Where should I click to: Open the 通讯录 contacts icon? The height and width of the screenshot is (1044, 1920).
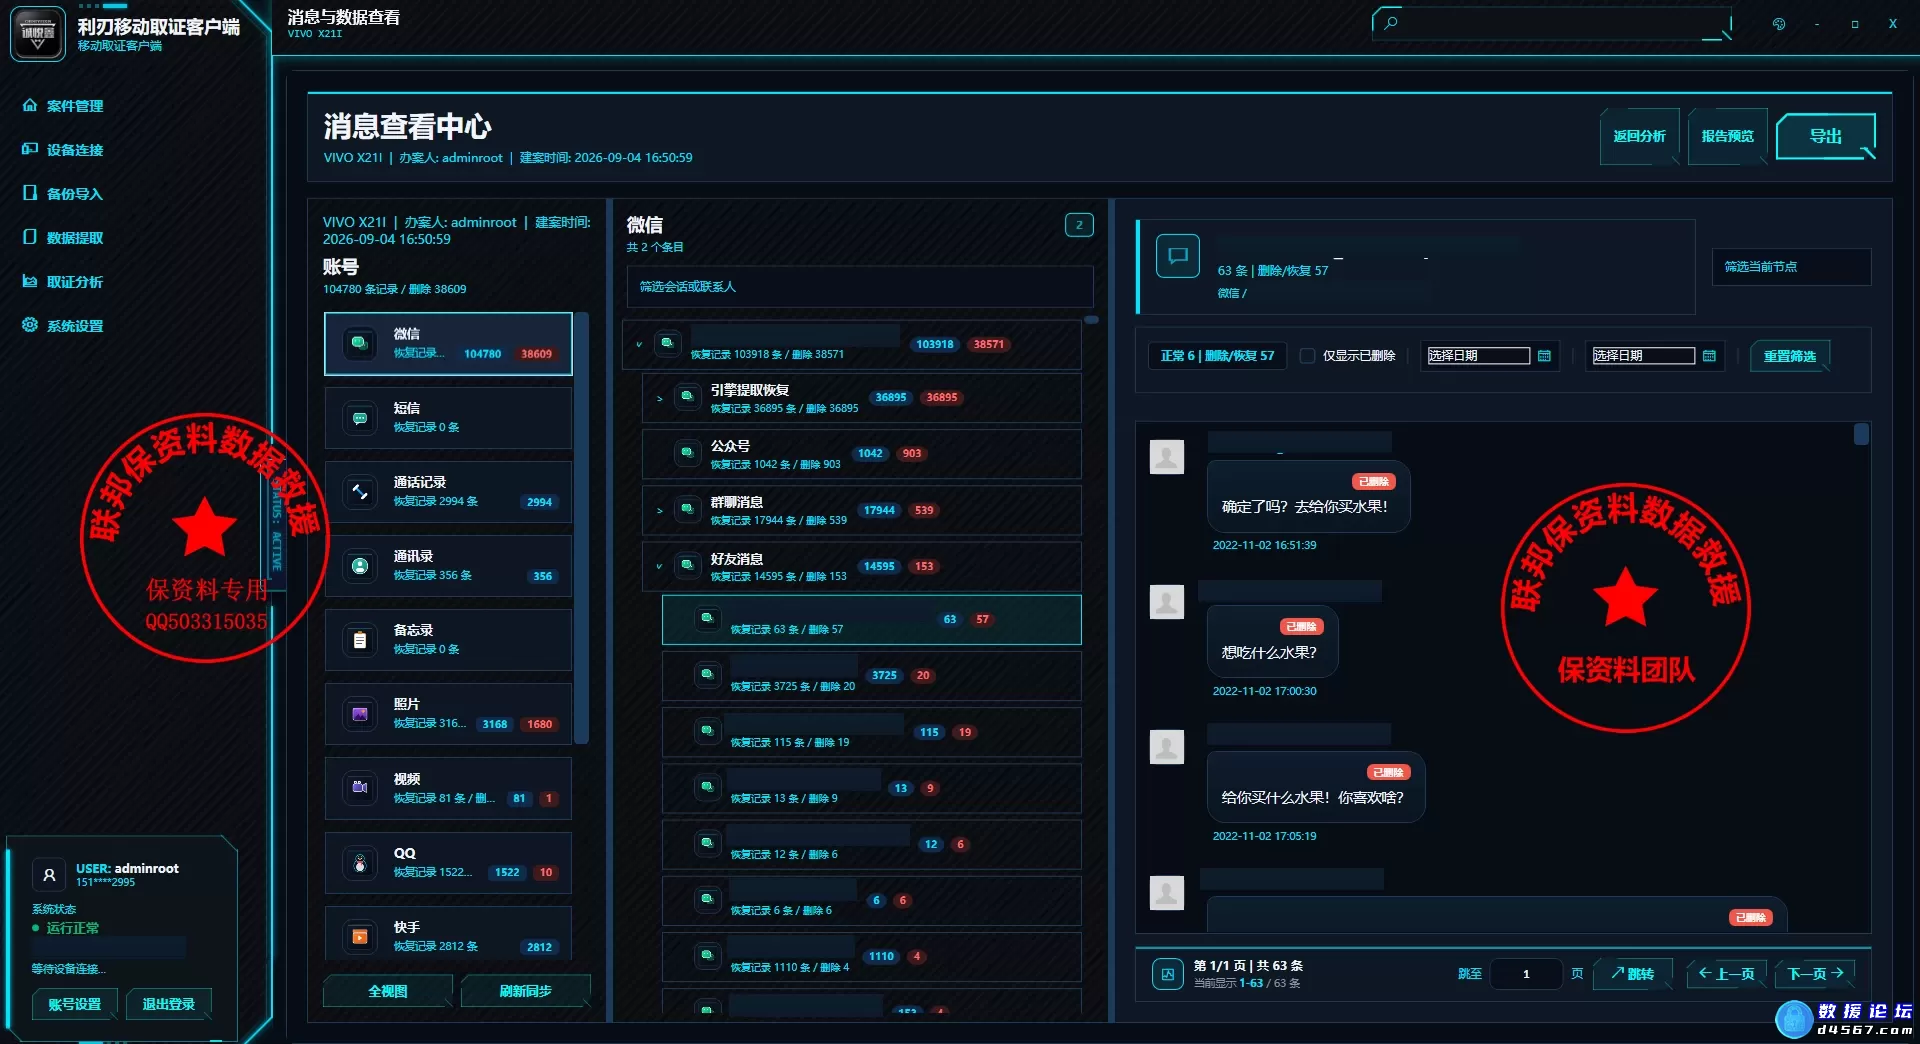click(359, 565)
